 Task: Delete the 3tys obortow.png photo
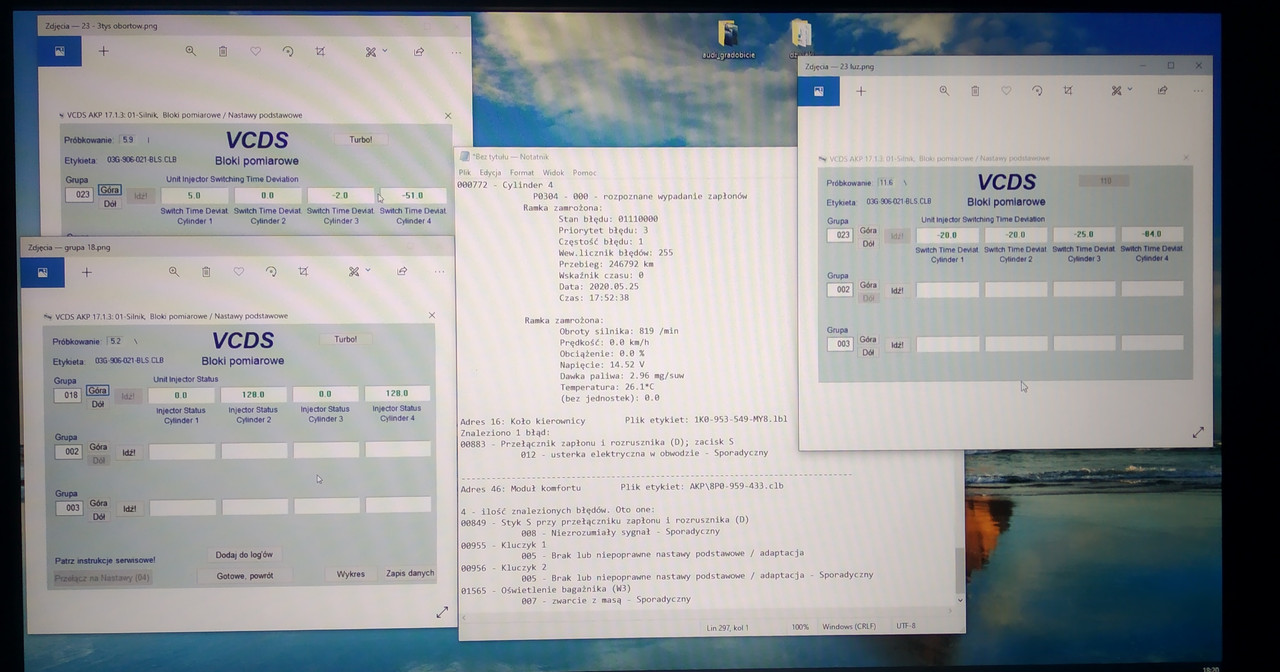[x=222, y=51]
